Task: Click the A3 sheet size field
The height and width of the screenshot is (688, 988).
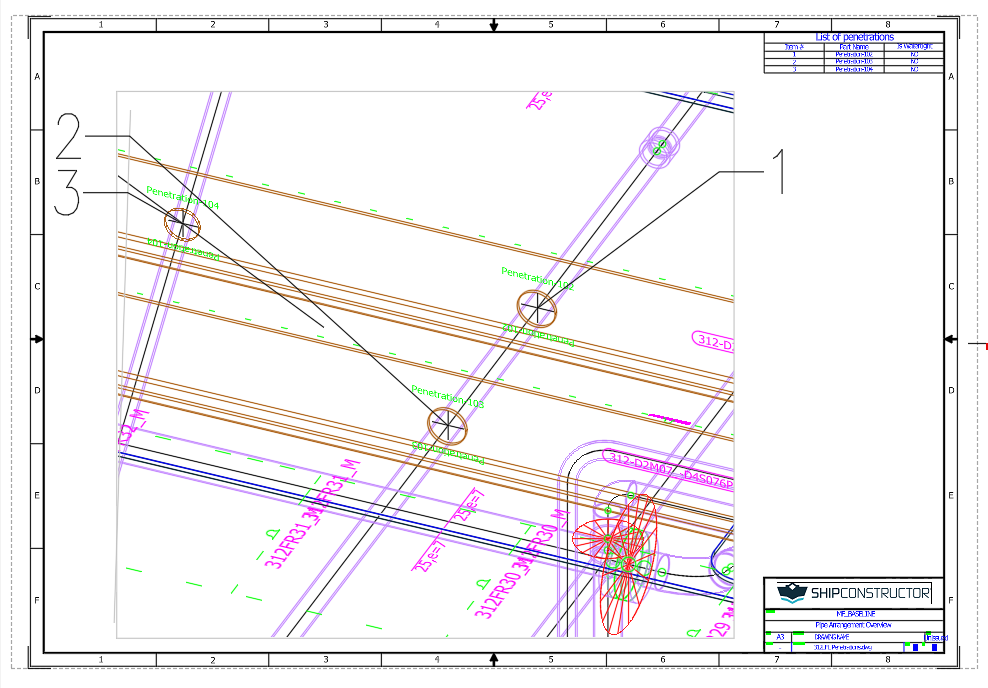Action: click(x=781, y=636)
